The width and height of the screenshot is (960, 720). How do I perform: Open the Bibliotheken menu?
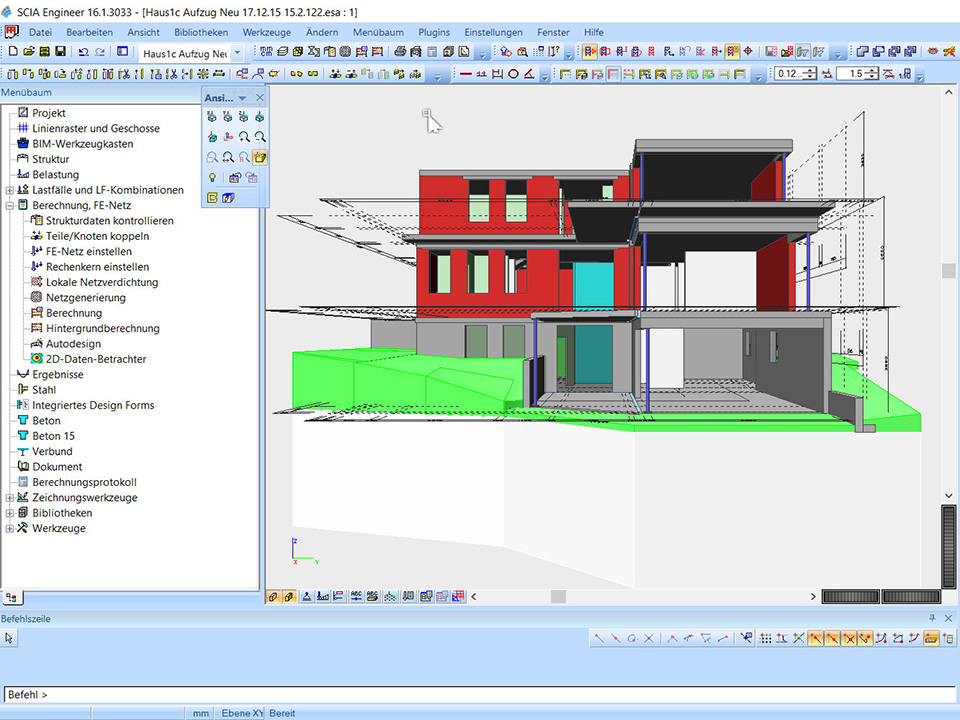(x=200, y=32)
